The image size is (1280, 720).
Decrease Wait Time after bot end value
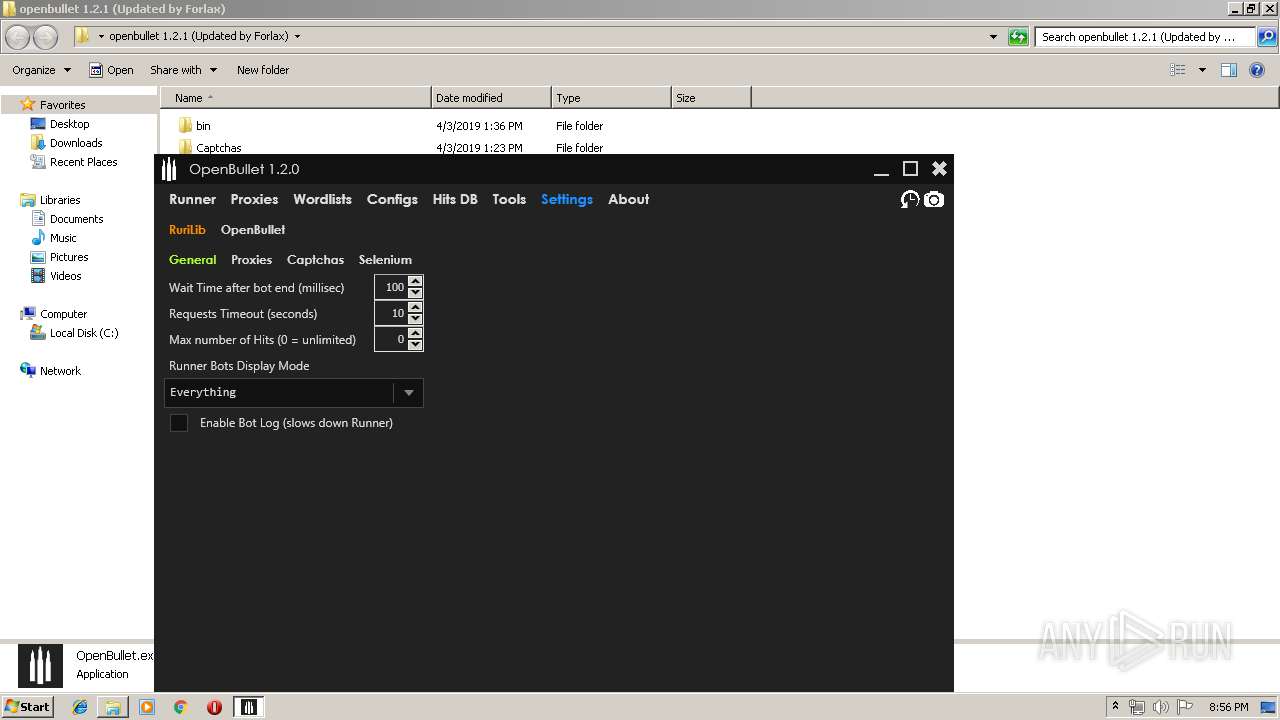415,293
